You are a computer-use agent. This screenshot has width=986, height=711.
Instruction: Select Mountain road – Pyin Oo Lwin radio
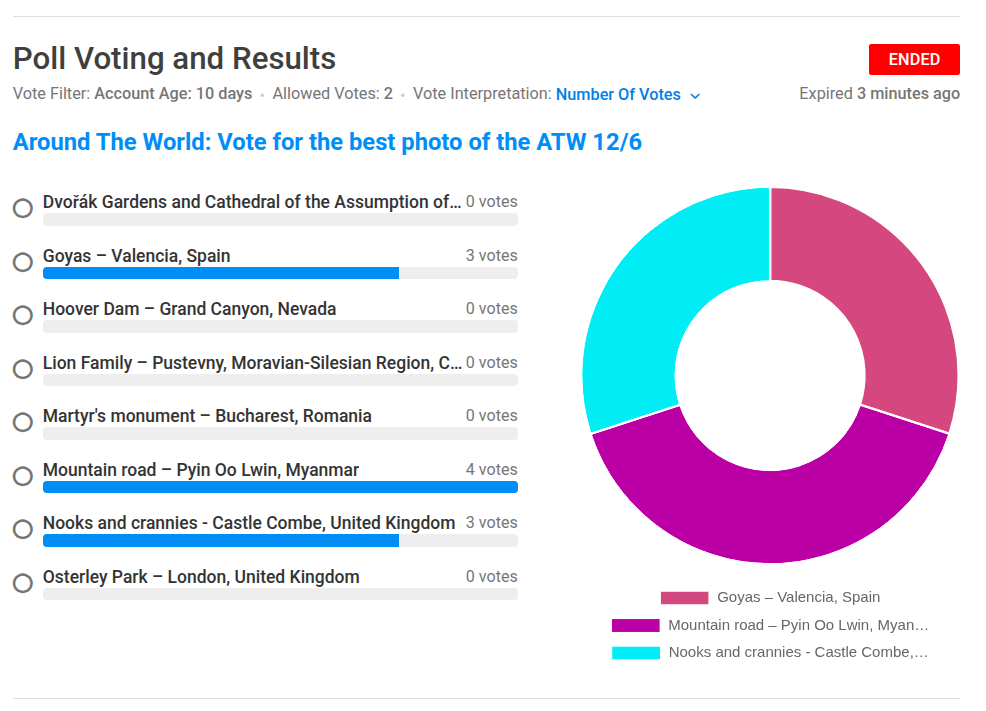23,476
